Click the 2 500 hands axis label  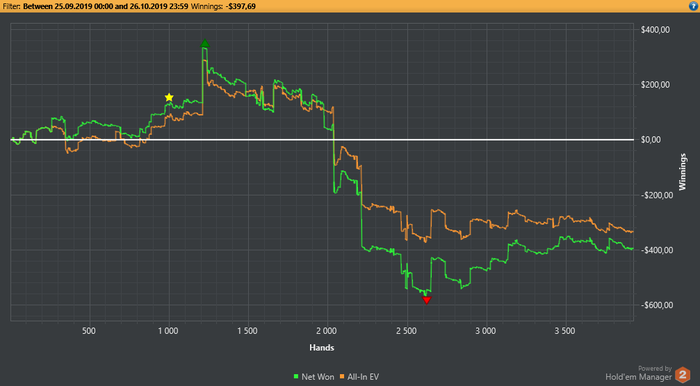406,331
